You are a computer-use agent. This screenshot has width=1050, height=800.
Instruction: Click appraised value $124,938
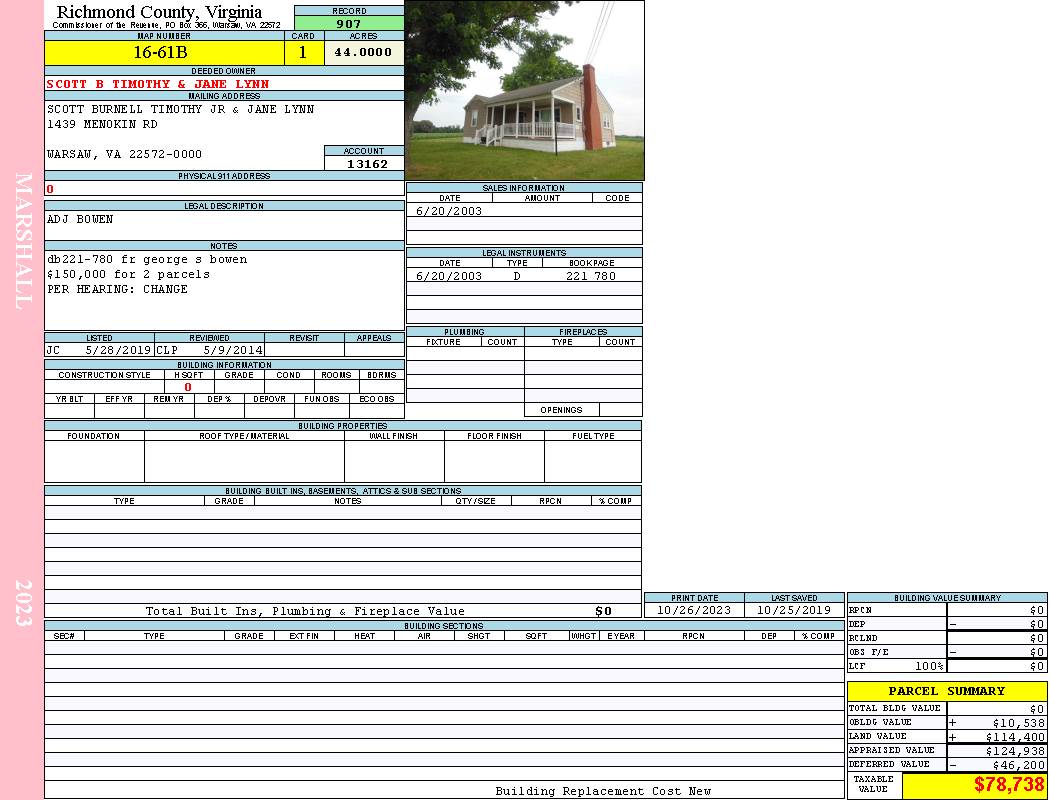coord(1015,751)
